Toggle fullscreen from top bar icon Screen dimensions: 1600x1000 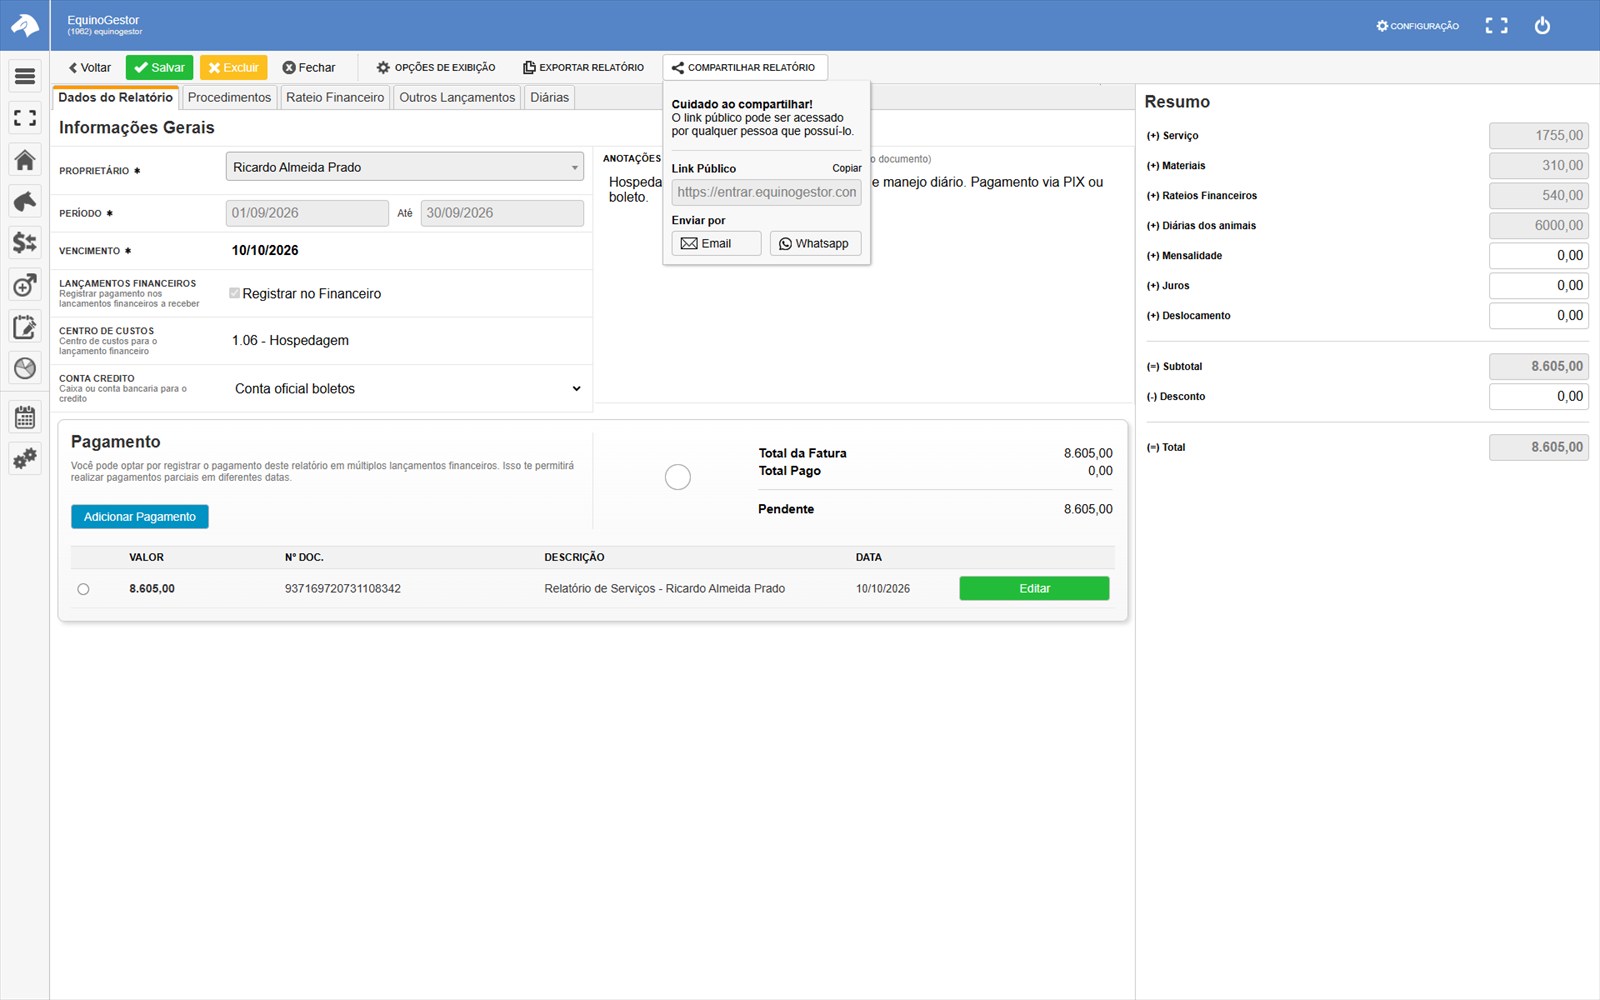pos(1496,26)
